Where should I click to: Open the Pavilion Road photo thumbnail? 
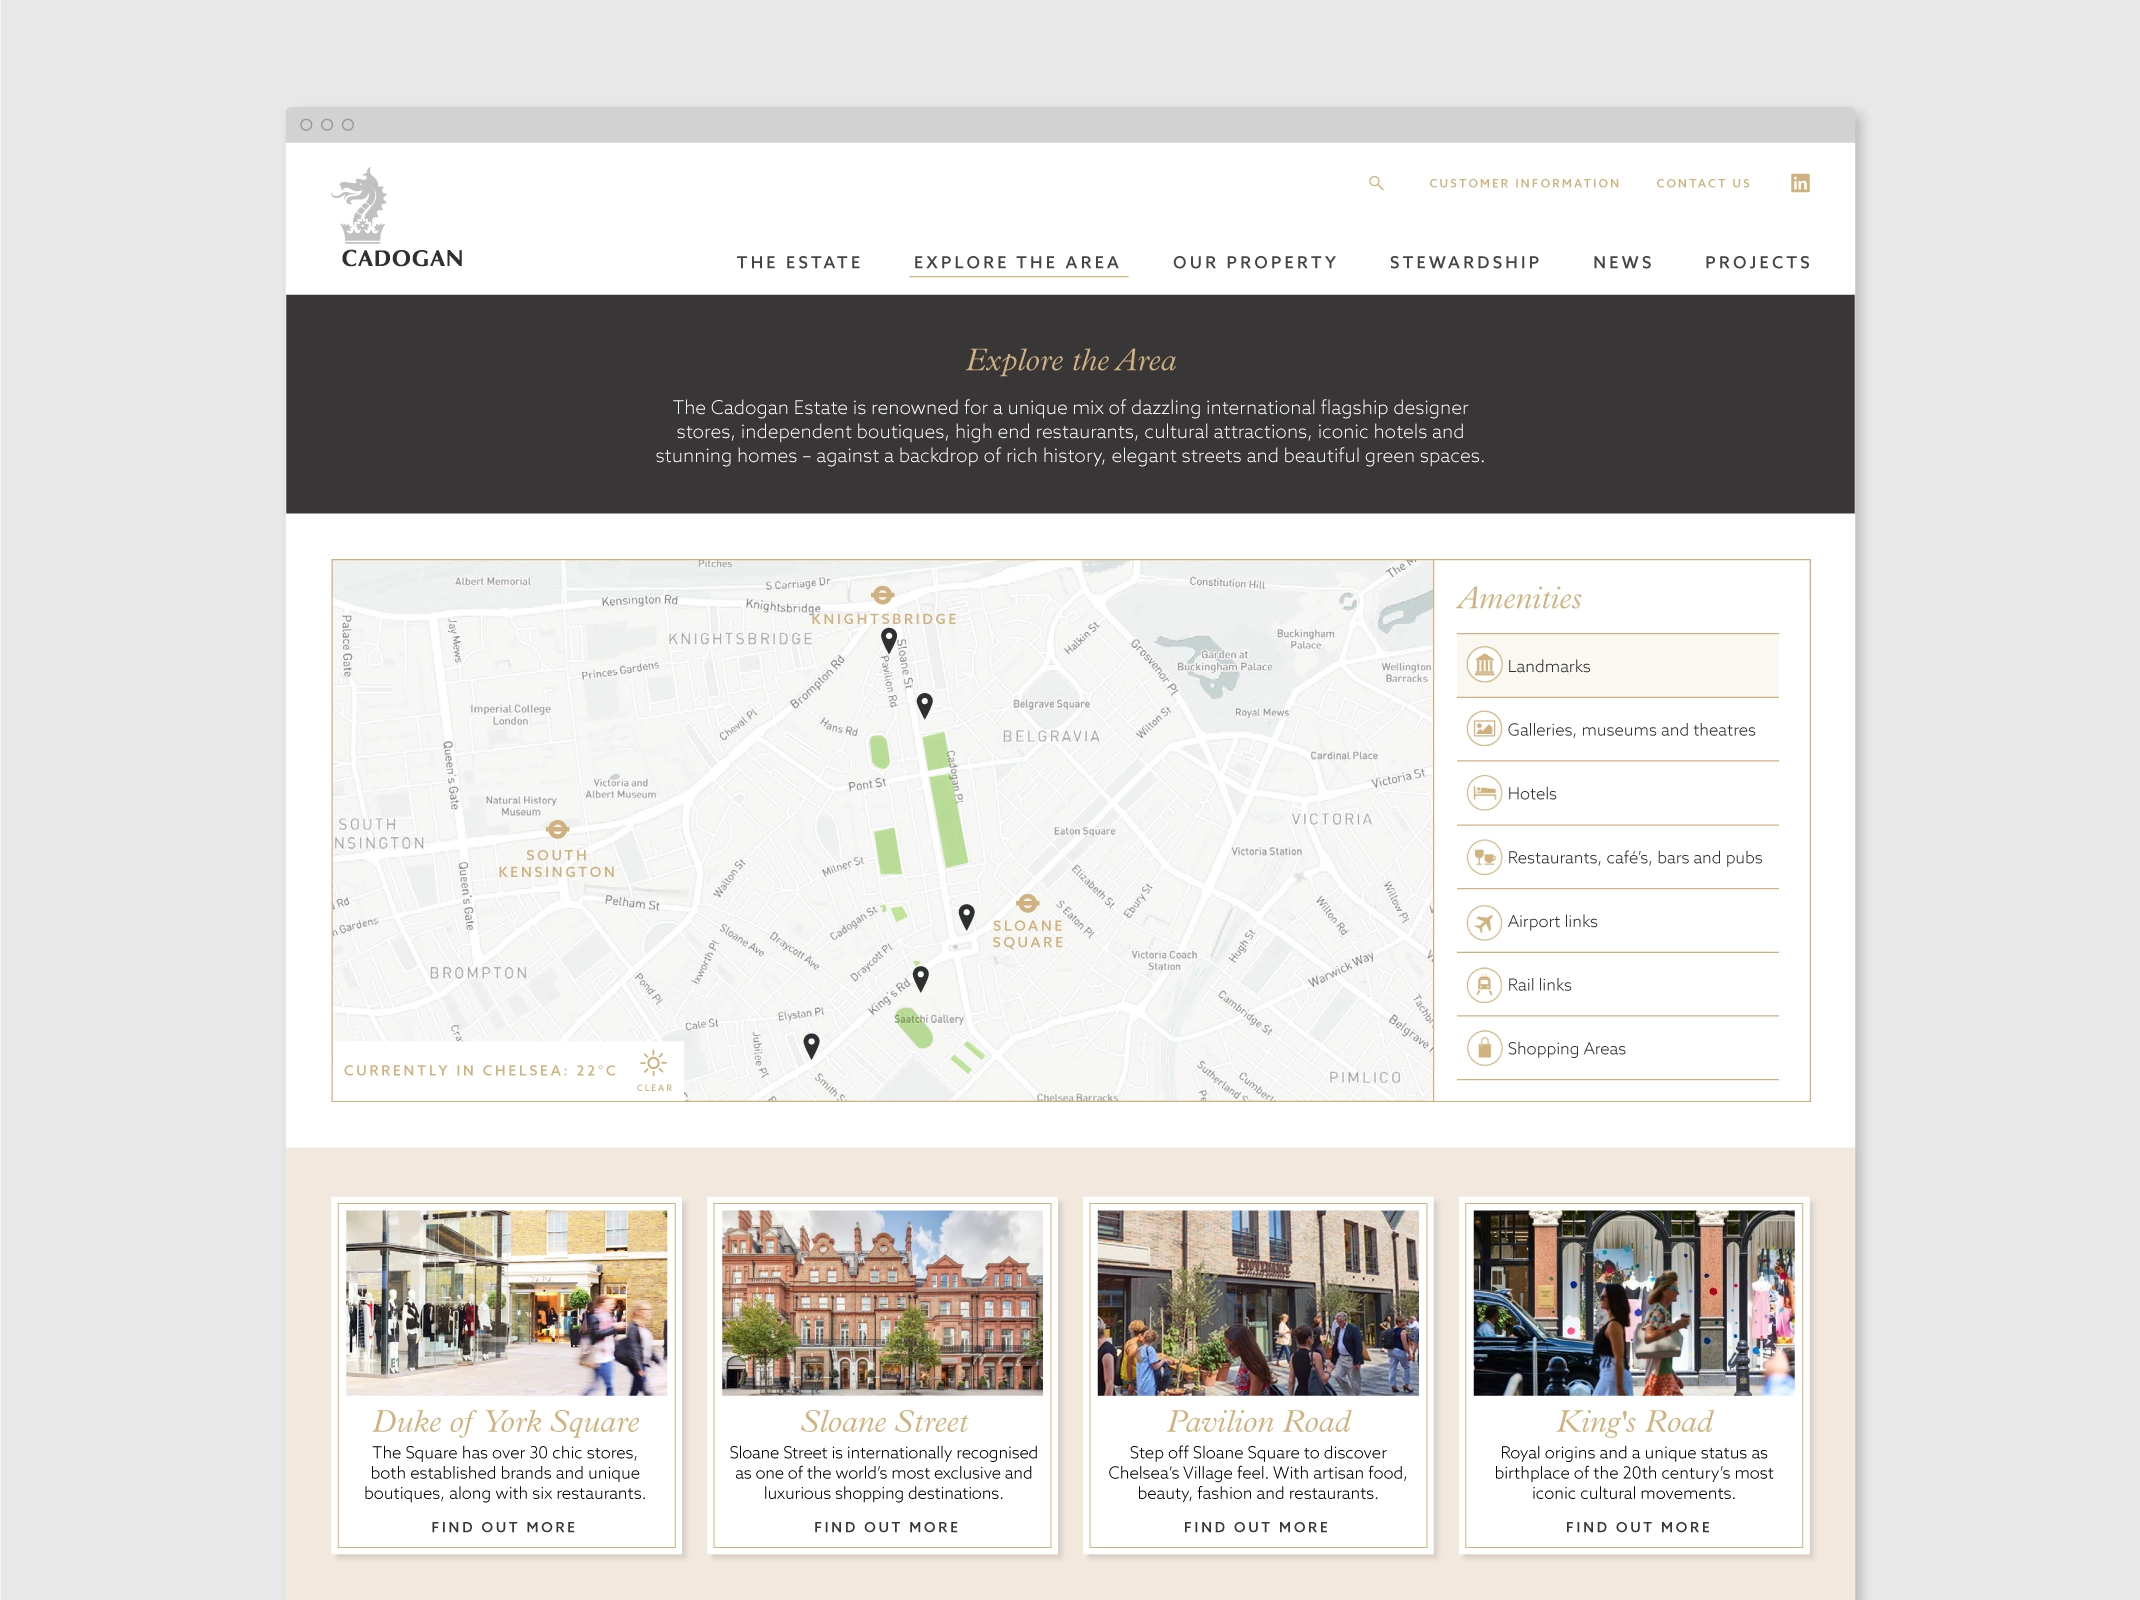pos(1257,1302)
